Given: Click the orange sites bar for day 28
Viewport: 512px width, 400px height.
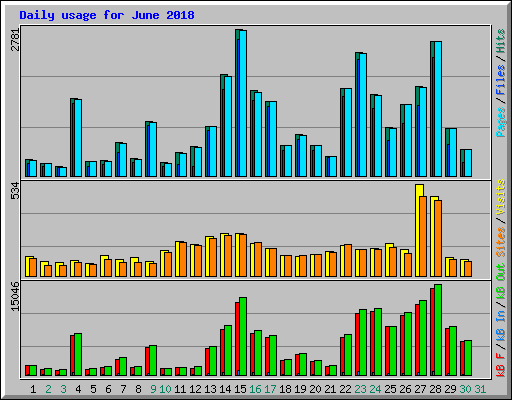Looking at the screenshot, I should click(438, 238).
